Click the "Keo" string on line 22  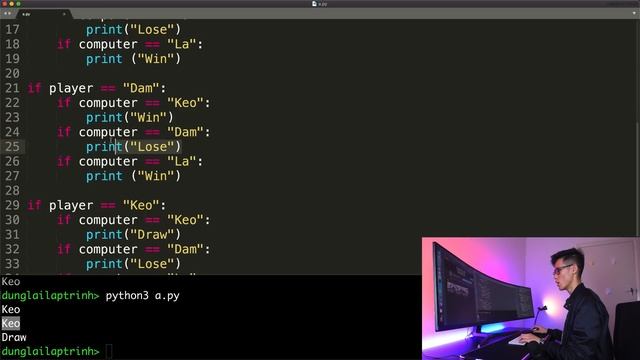pos(185,103)
